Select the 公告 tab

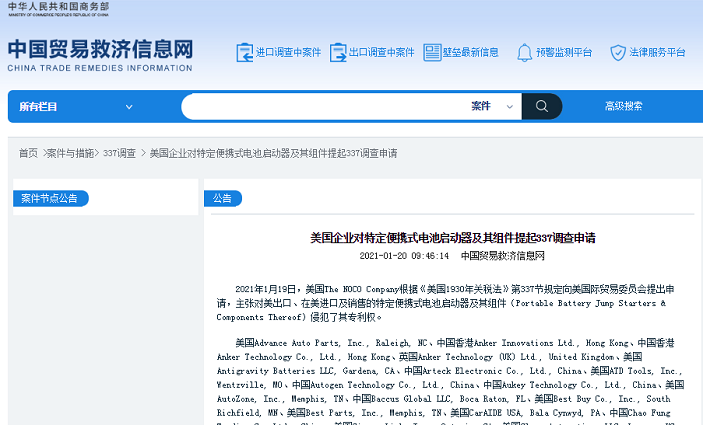tap(222, 198)
